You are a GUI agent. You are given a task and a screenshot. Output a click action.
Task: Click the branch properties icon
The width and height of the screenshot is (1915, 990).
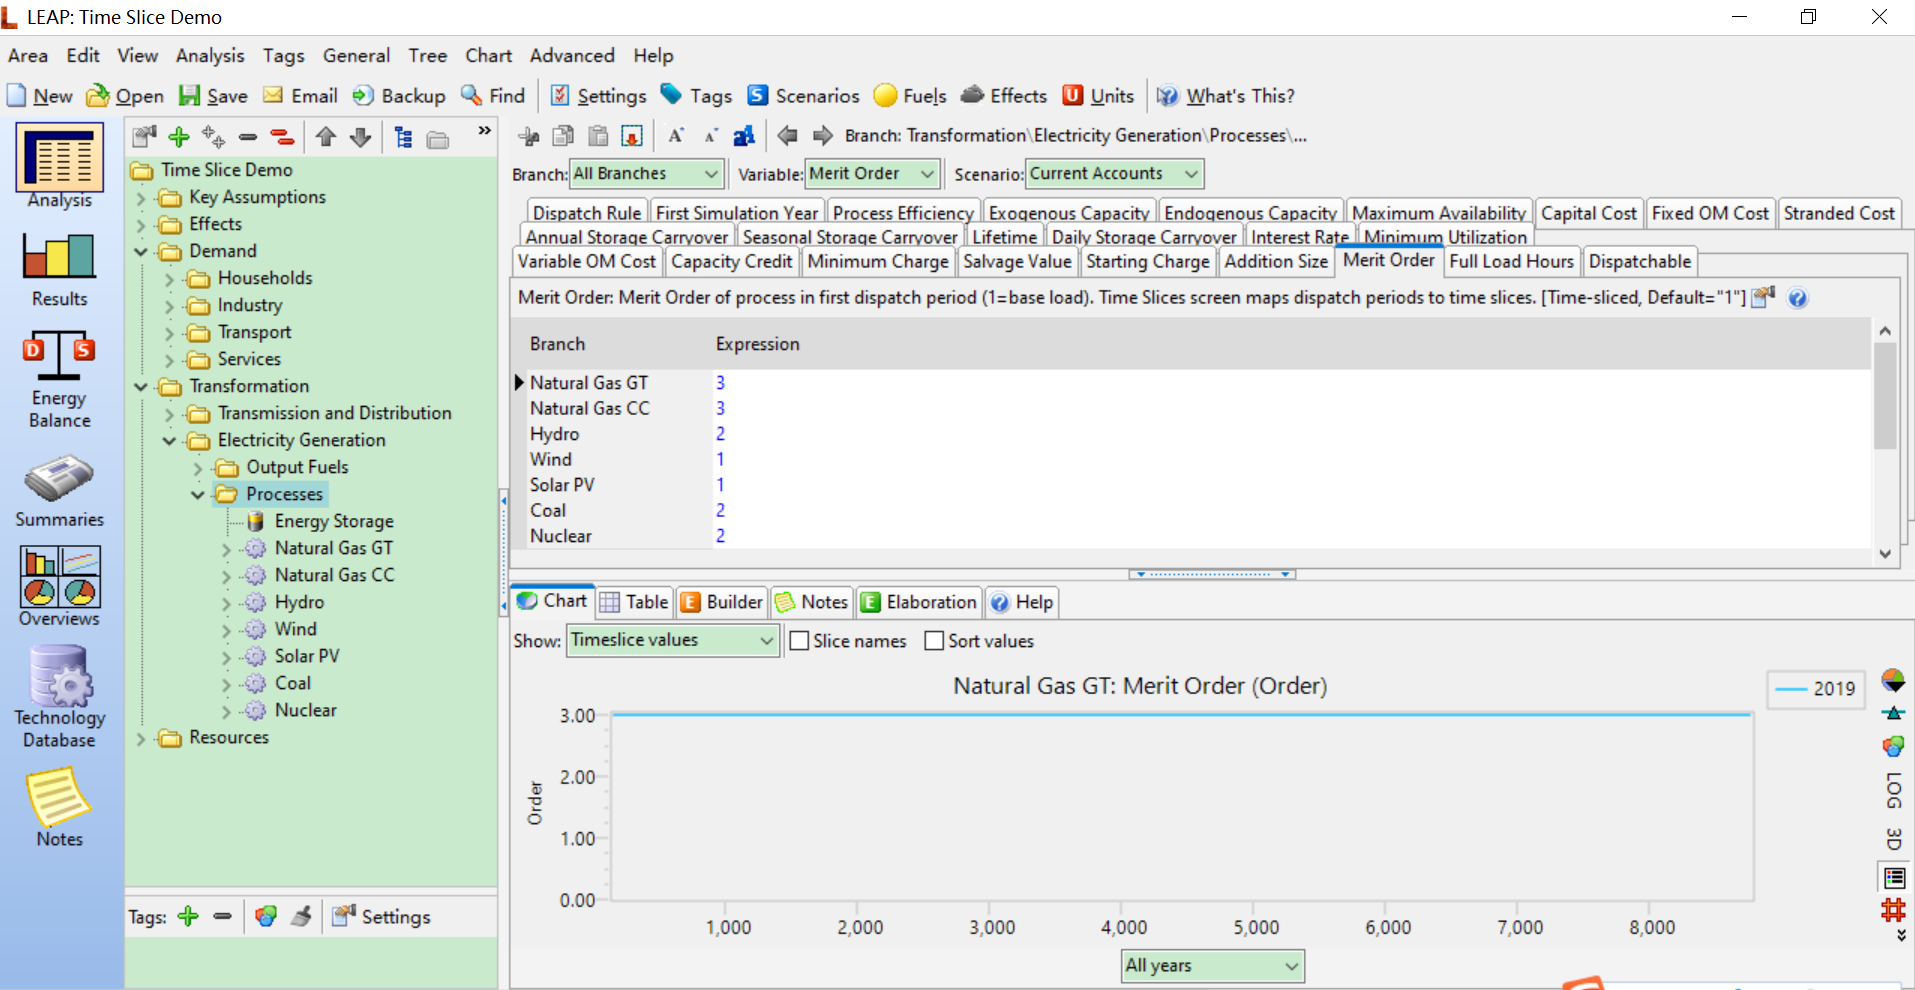pos(145,137)
